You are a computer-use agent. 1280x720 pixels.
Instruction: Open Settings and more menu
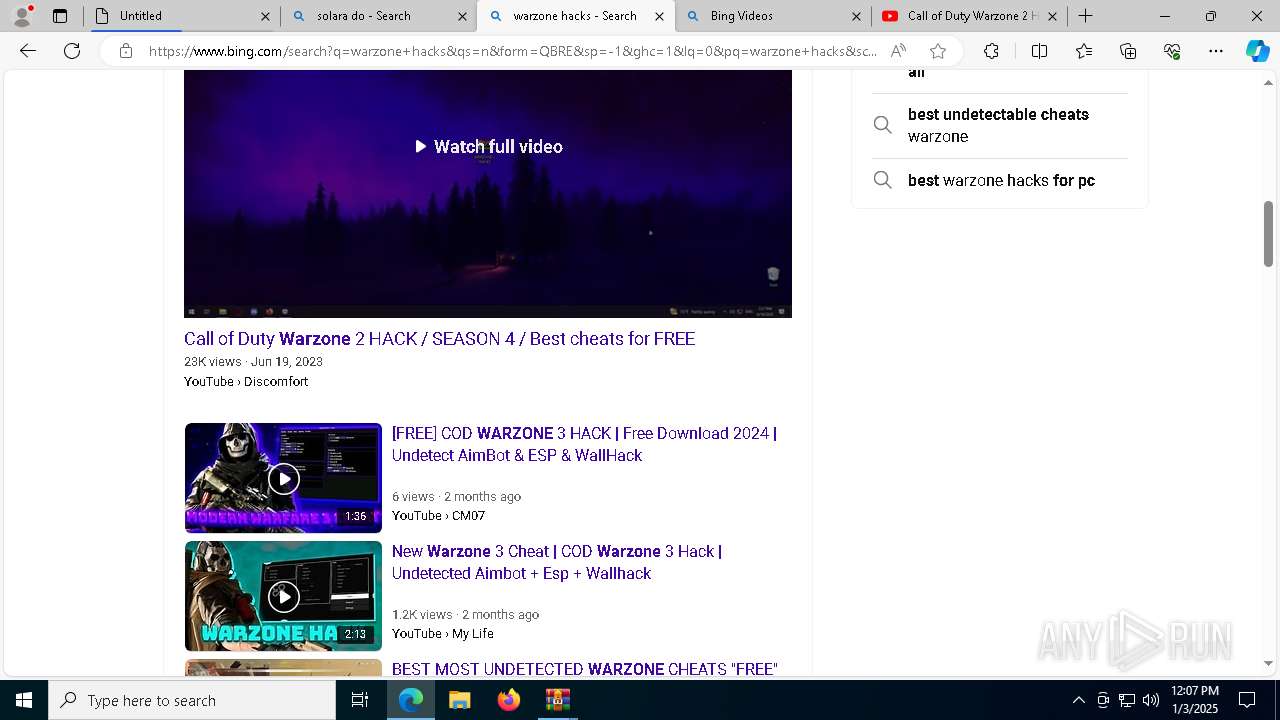coord(1216,51)
